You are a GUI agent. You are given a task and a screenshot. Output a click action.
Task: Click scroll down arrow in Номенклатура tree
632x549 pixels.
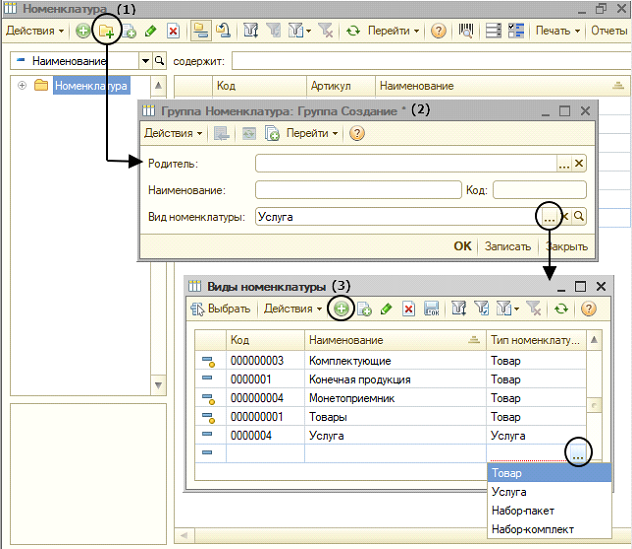click(158, 385)
